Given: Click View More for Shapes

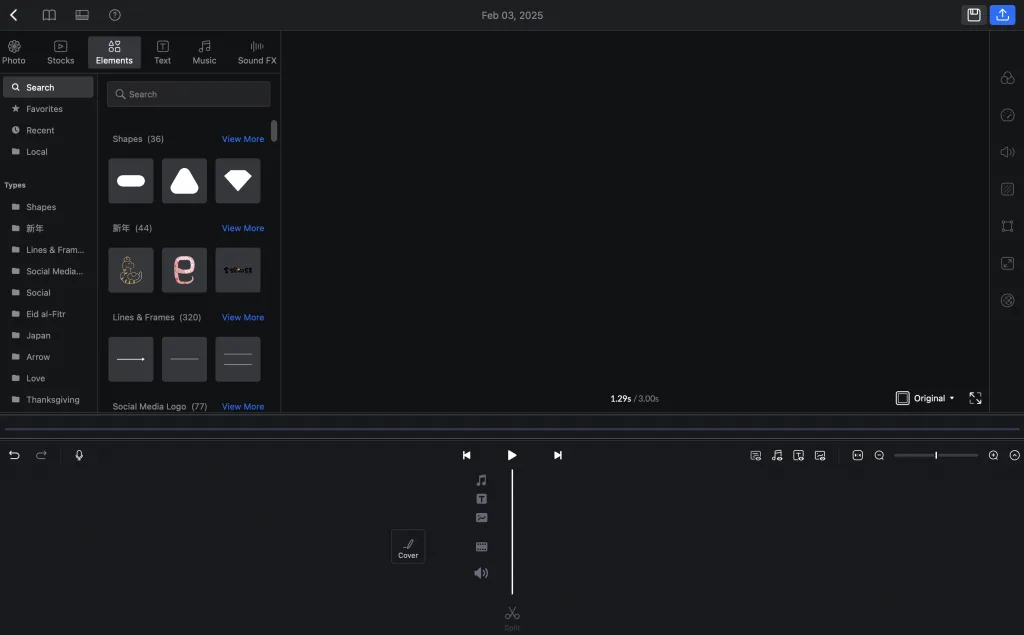Looking at the screenshot, I should (x=243, y=139).
